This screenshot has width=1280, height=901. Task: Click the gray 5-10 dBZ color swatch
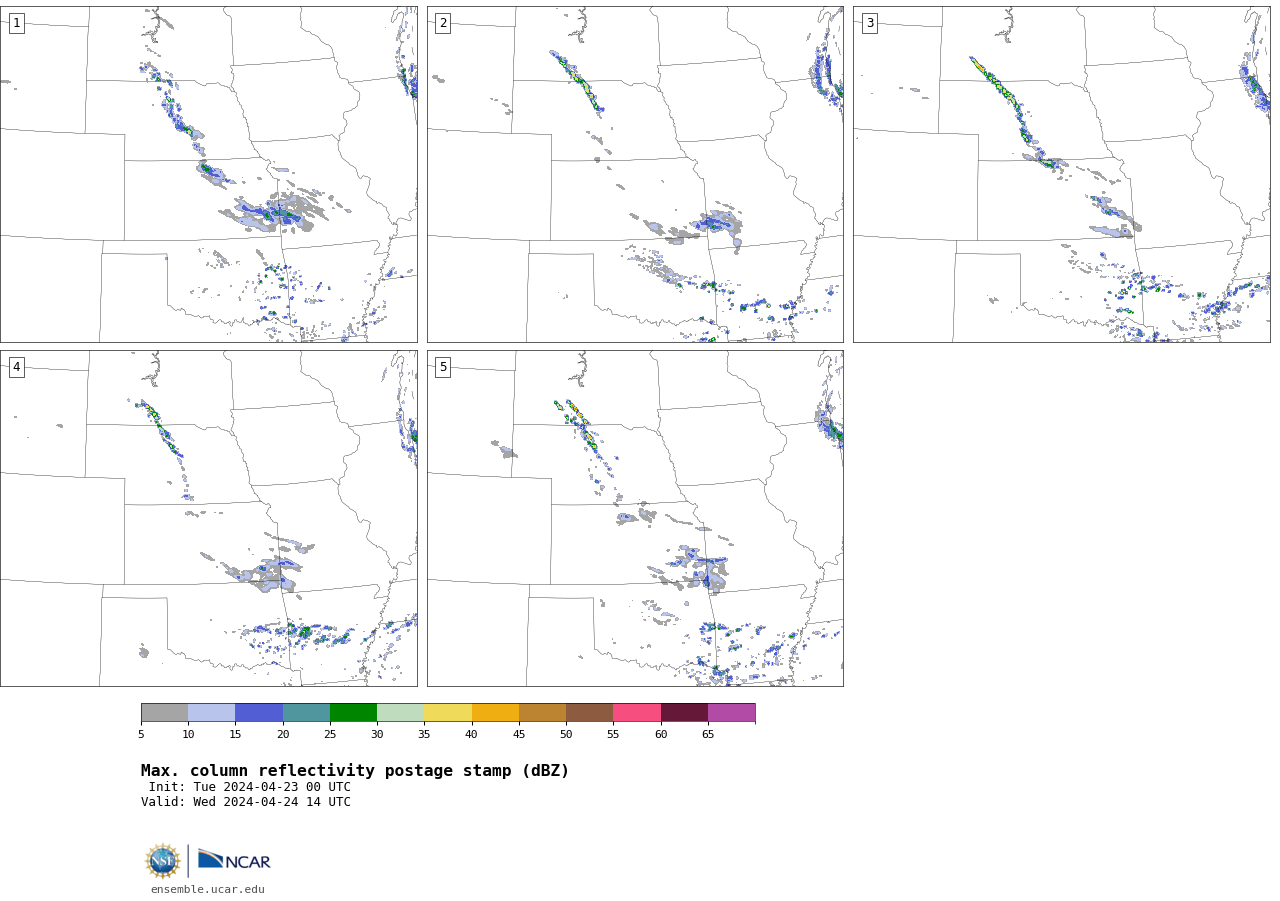pos(164,712)
